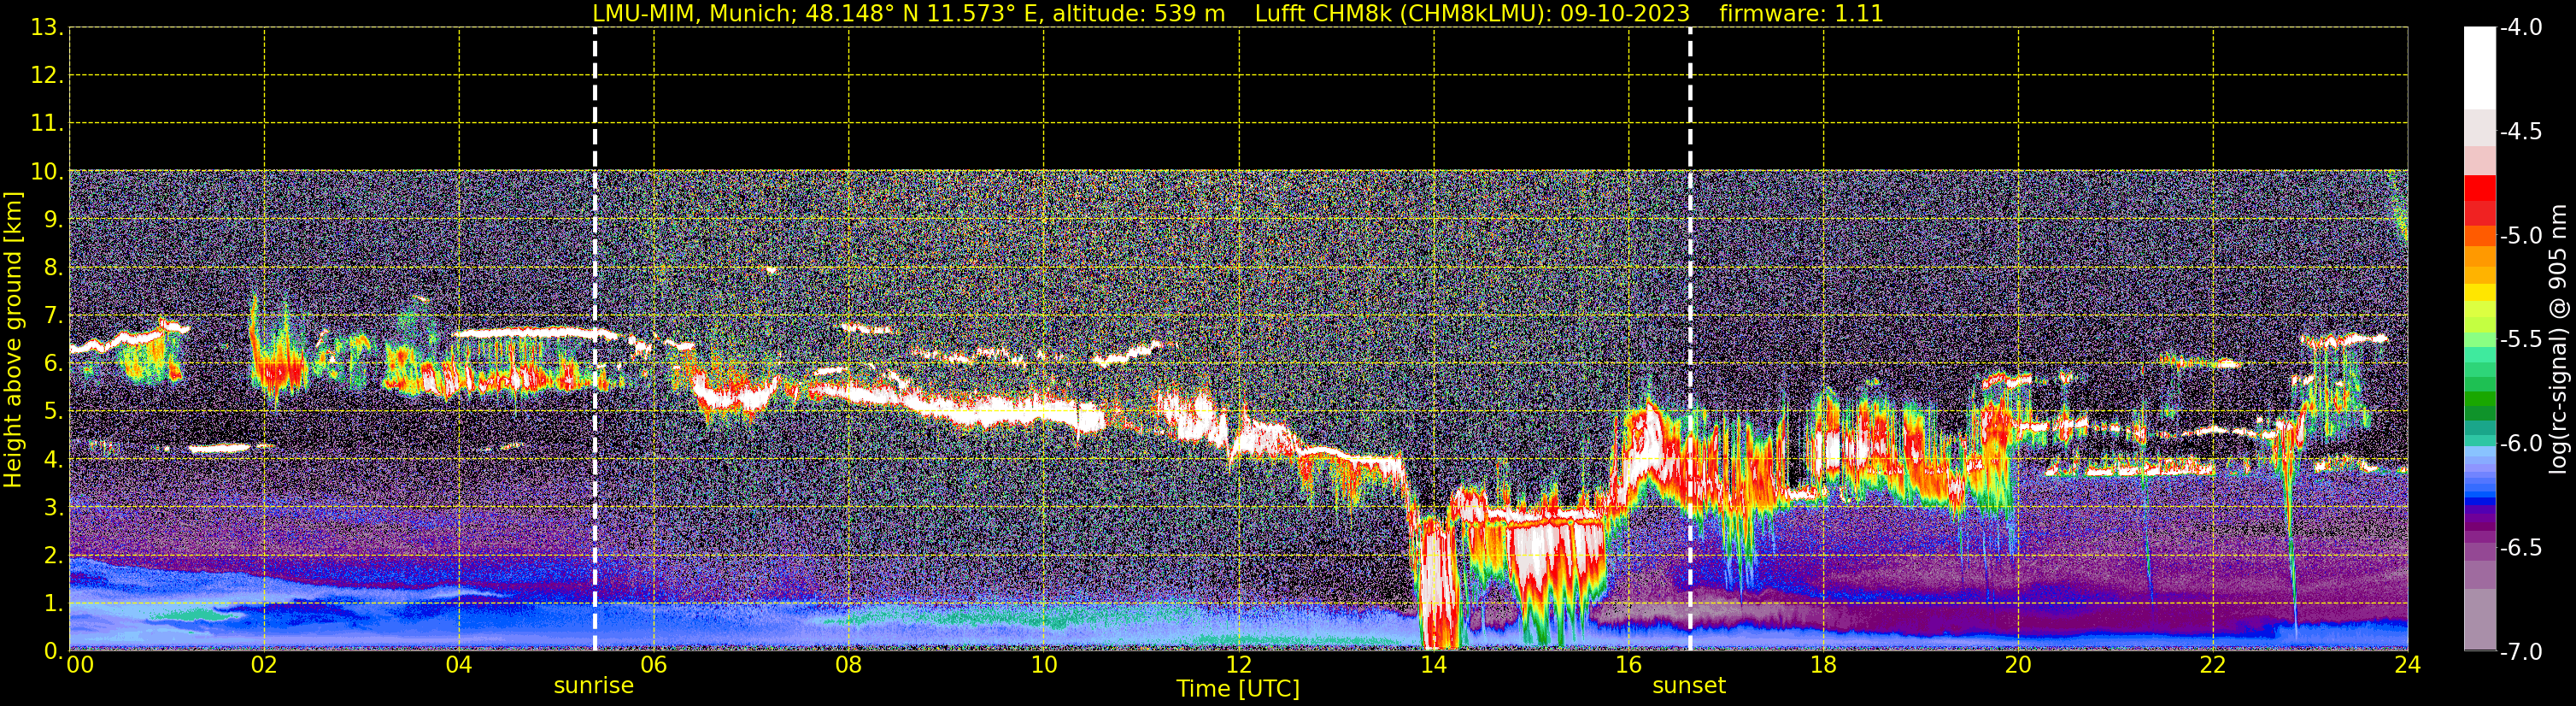Click the 5 km height tick label
Image resolution: width=2576 pixels, height=706 pixels.
pyautogui.click(x=54, y=412)
